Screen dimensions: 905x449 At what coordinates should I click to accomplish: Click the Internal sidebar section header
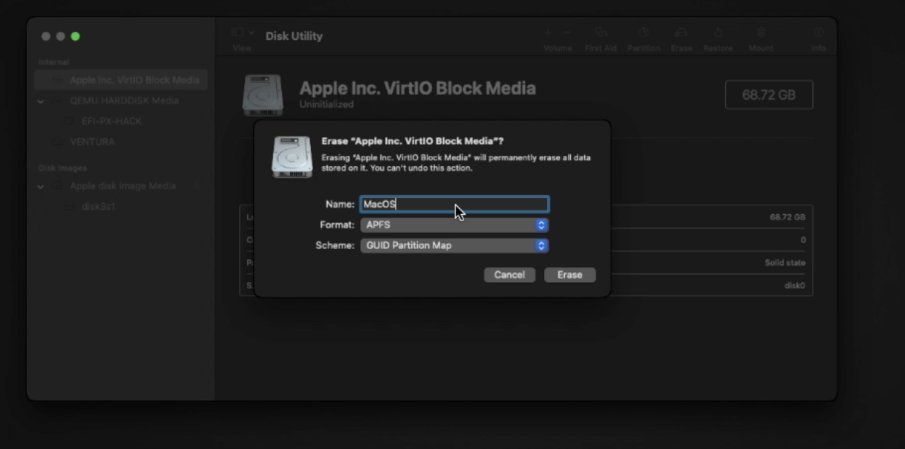54,62
